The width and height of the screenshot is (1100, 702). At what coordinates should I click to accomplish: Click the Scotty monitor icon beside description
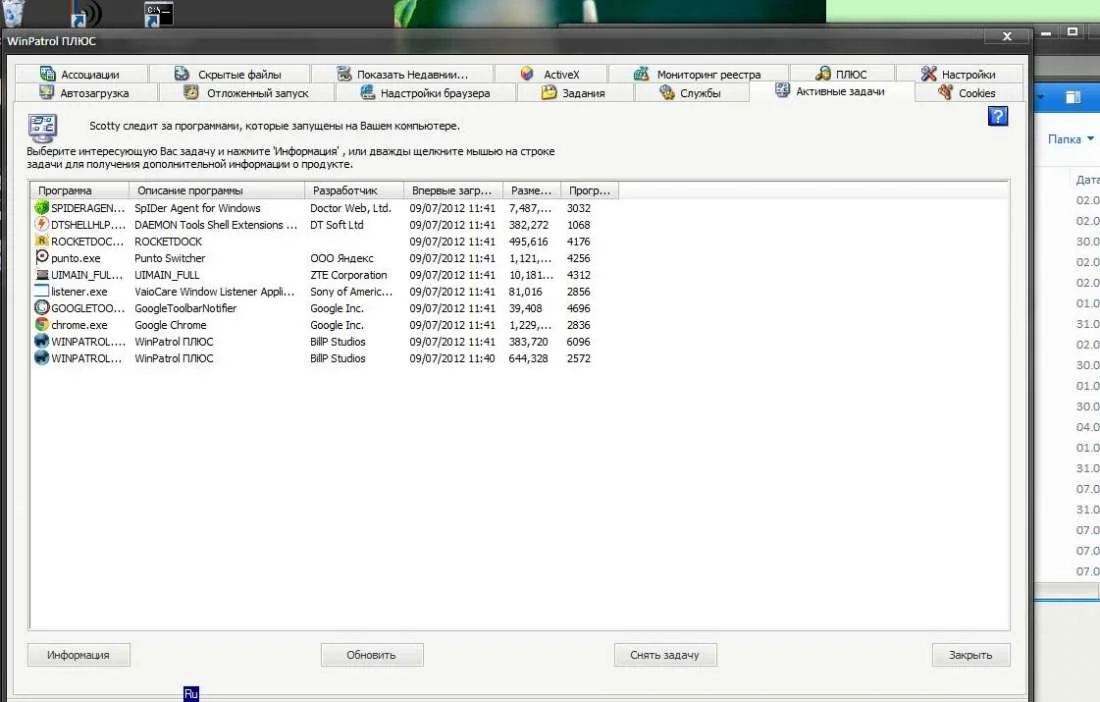42,128
